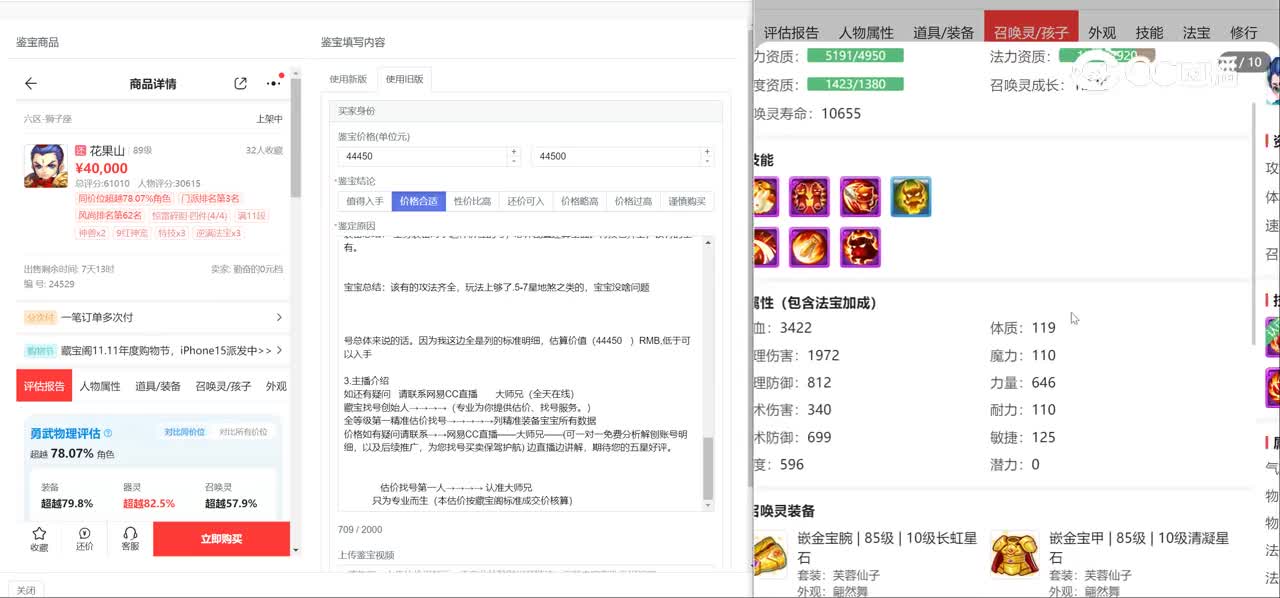Screen dimensions: 1280x598
Task: Click the blue-framed golden mask skill icon
Action: pyautogui.click(x=910, y=197)
